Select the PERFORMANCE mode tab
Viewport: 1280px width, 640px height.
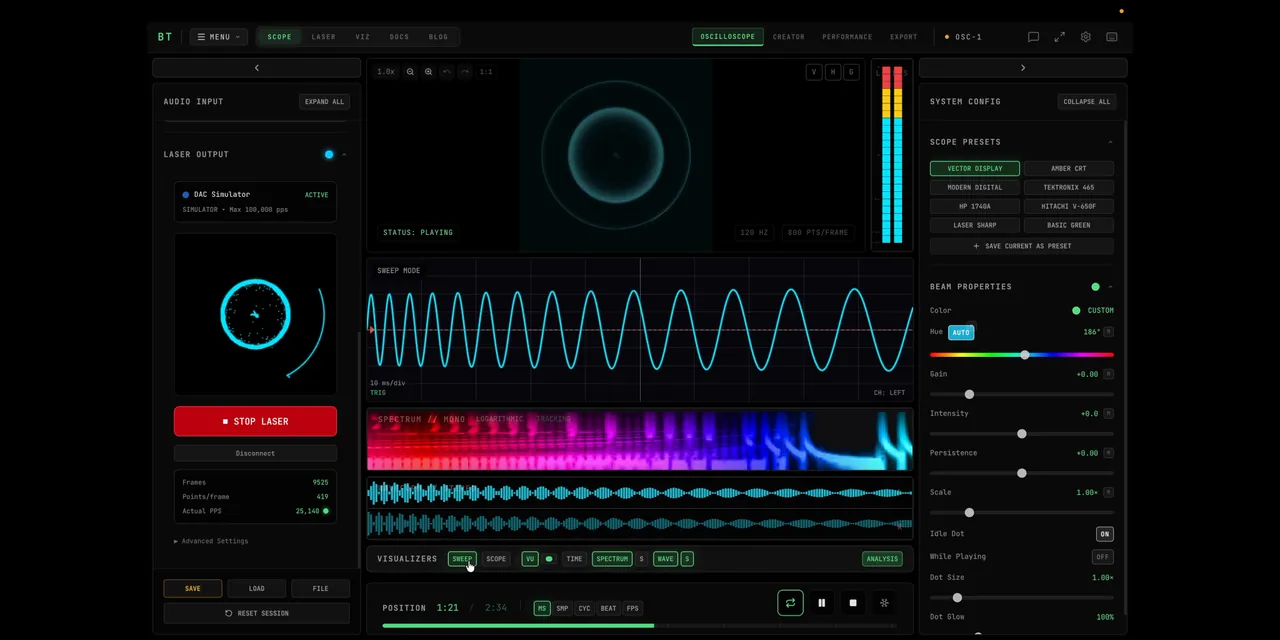847,37
